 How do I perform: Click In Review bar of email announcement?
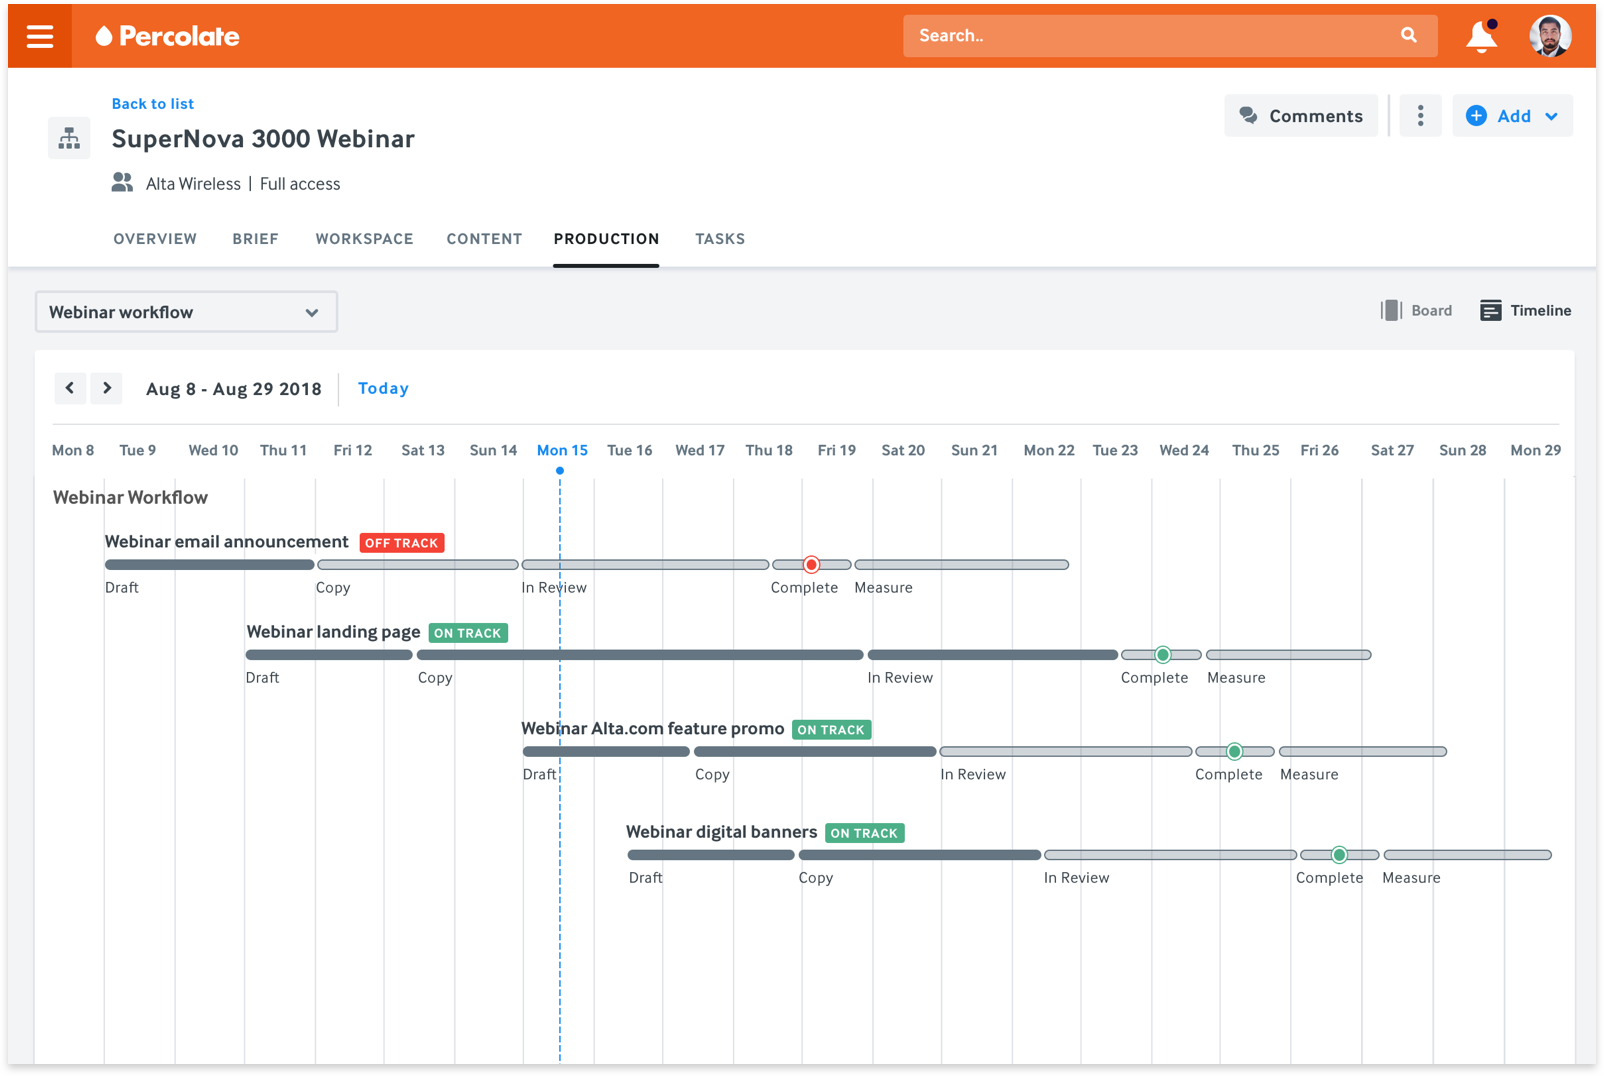coord(645,565)
